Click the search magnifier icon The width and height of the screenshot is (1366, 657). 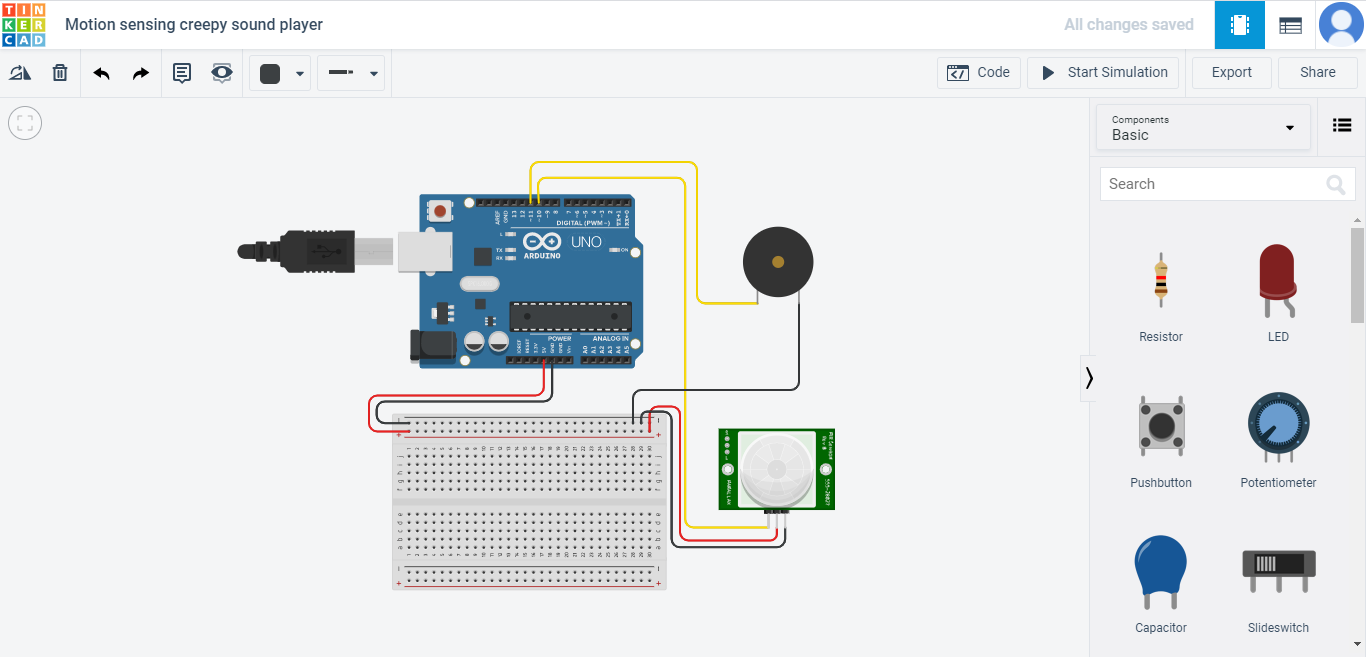tap(1336, 184)
